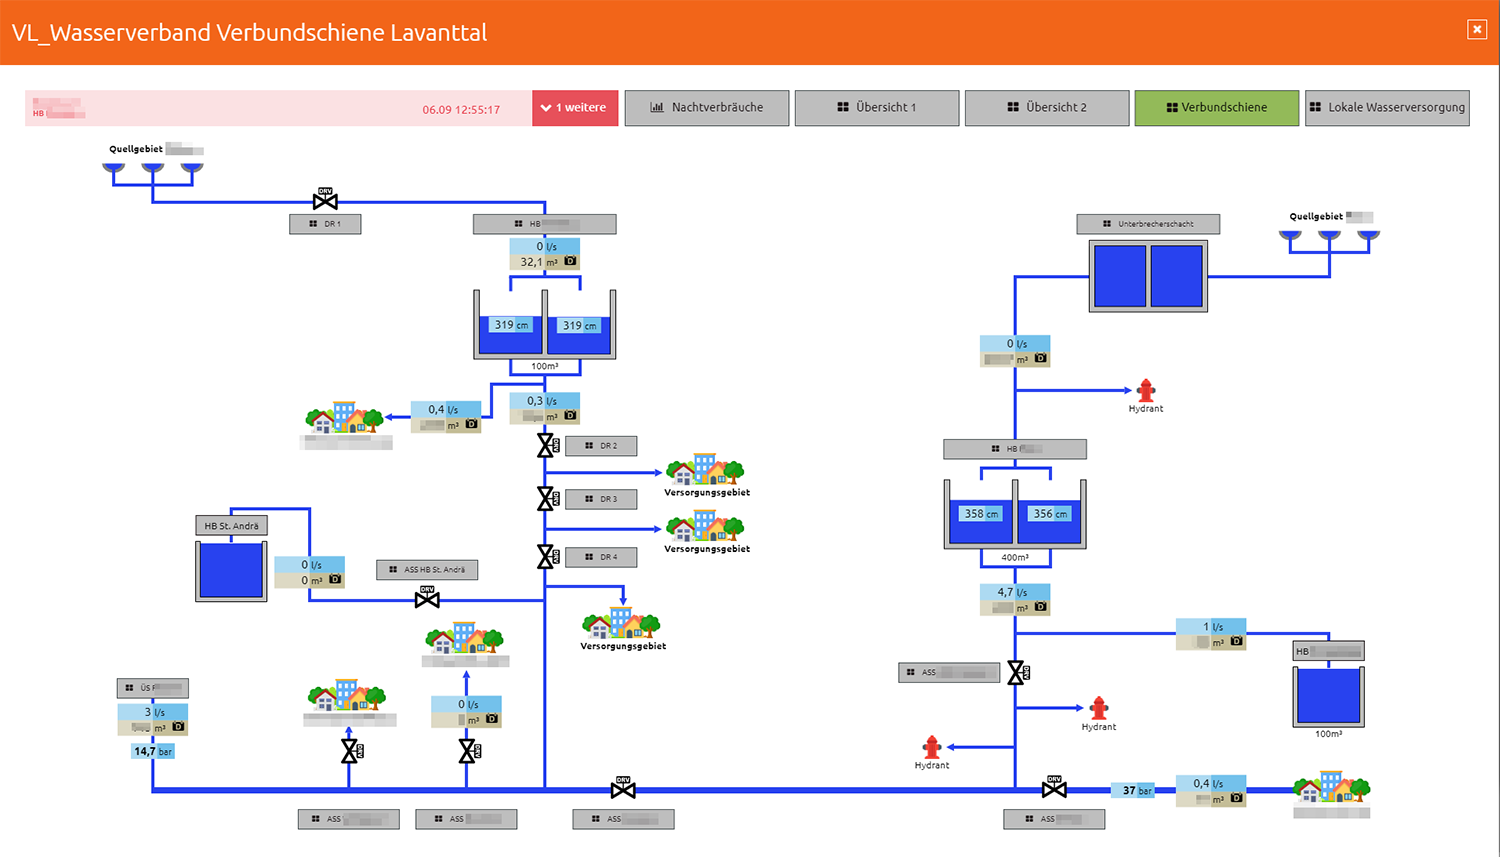Screen dimensions: 1500x857
Task: Click the valve icon beside DR 2
Action: click(548, 446)
